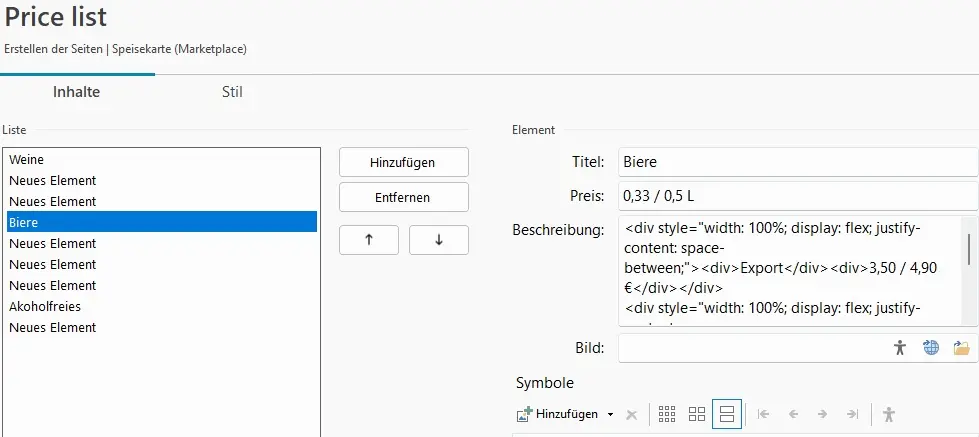Screen dimensions: 979x437
Task: Select the large list view for symbols
Action: click(727, 414)
